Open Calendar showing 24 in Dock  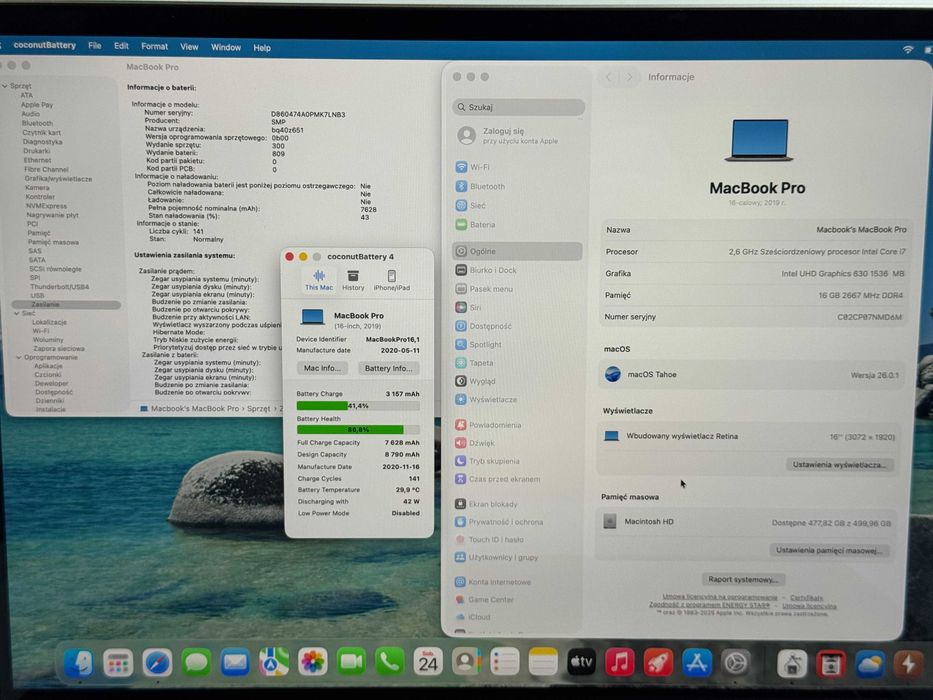point(428,662)
